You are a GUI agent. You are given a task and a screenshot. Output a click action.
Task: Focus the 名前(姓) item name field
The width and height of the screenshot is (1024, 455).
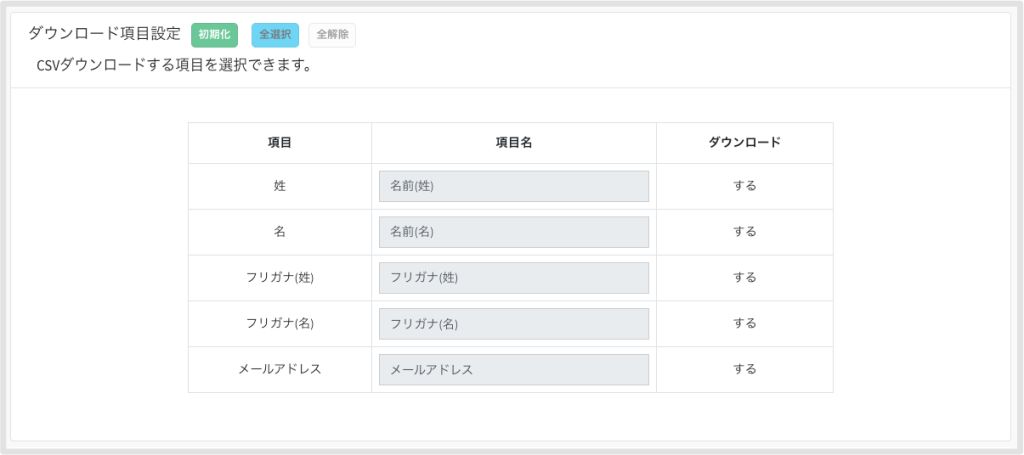point(514,186)
